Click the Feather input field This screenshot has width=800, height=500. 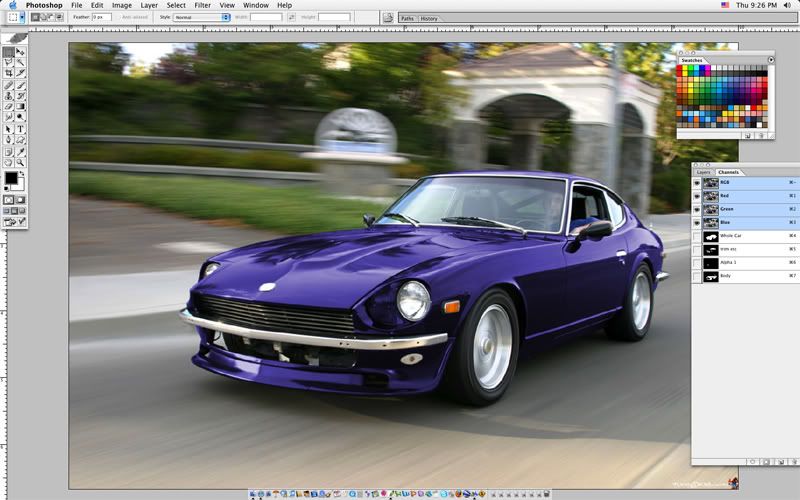tap(102, 17)
